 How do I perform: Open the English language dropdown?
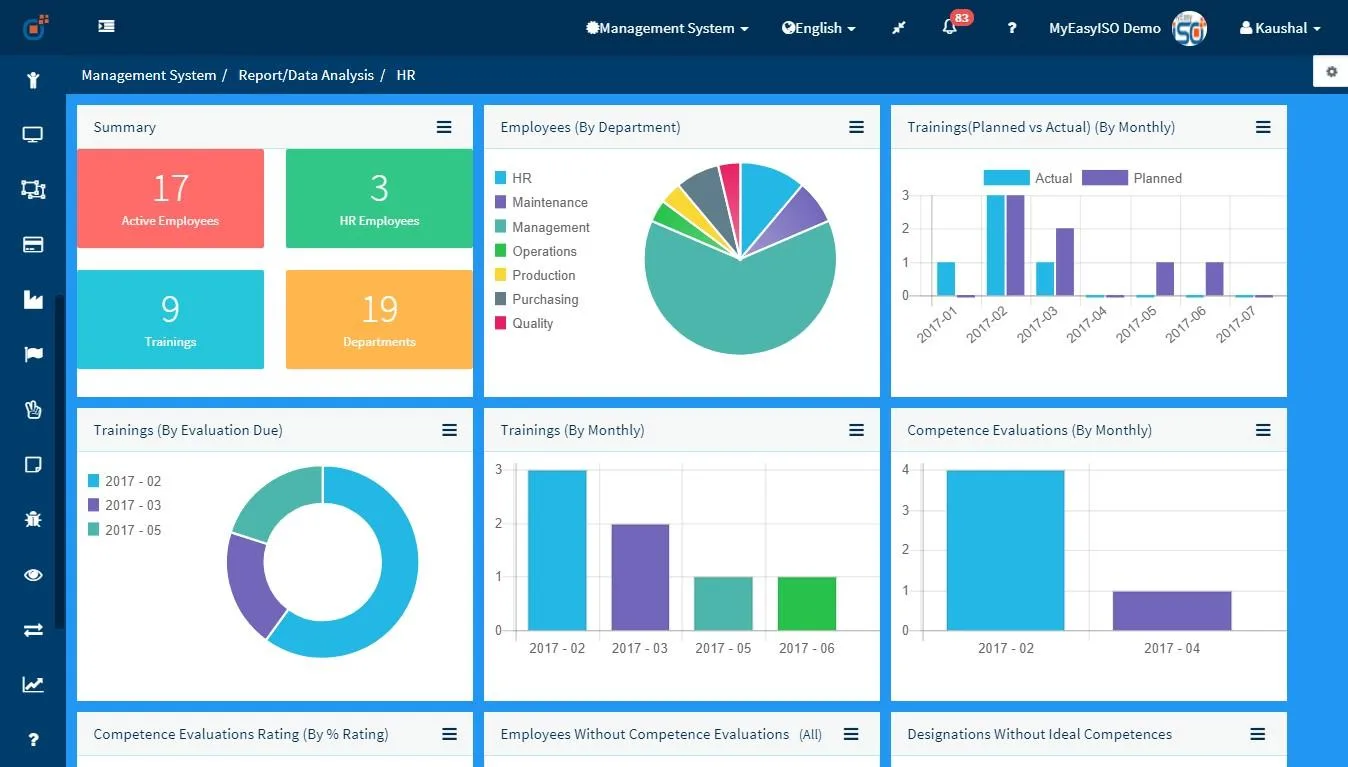[x=819, y=28]
